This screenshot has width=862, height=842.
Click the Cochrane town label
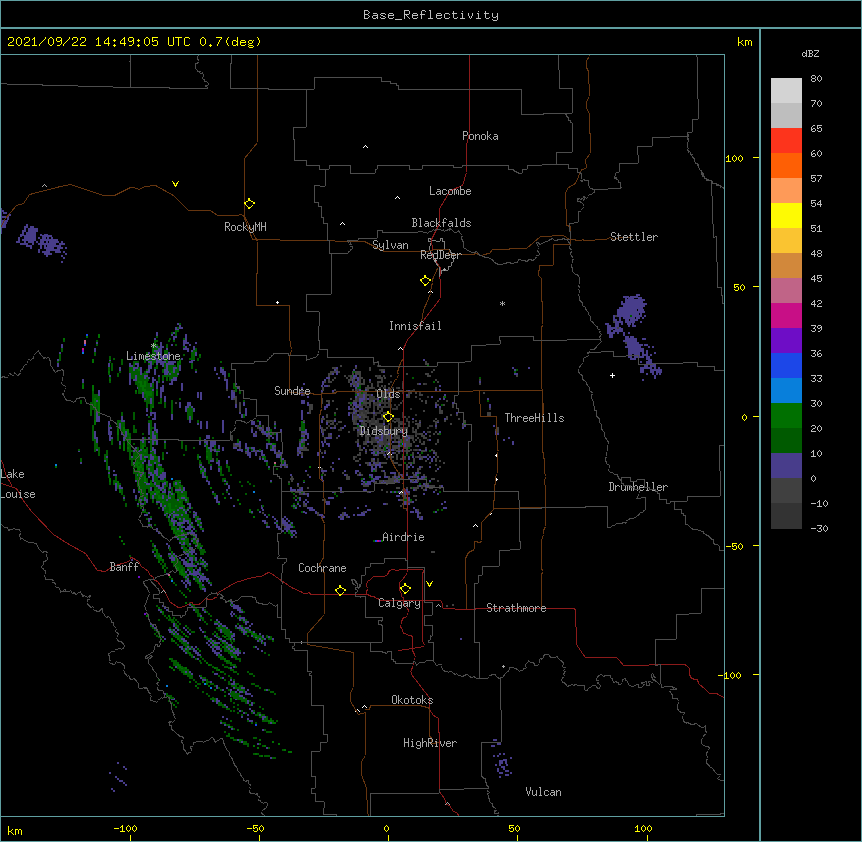(x=322, y=568)
